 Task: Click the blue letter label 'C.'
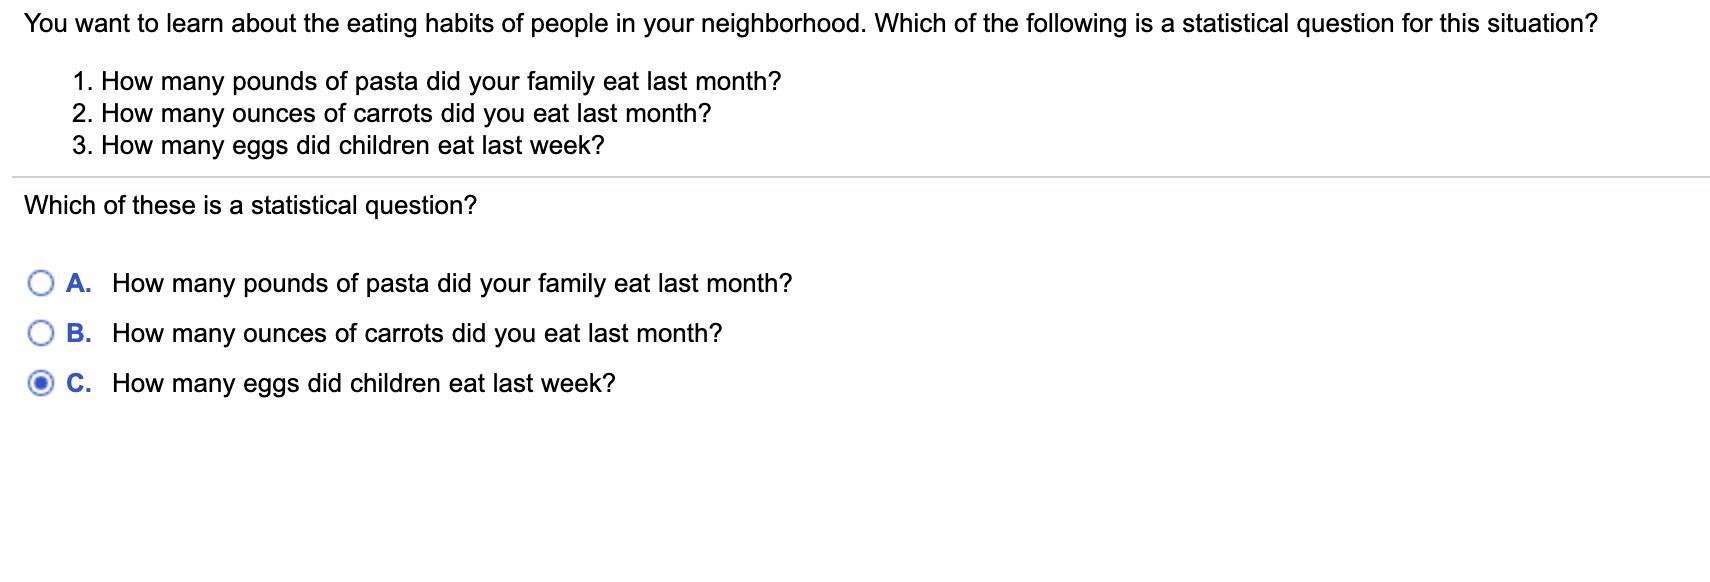point(79,384)
